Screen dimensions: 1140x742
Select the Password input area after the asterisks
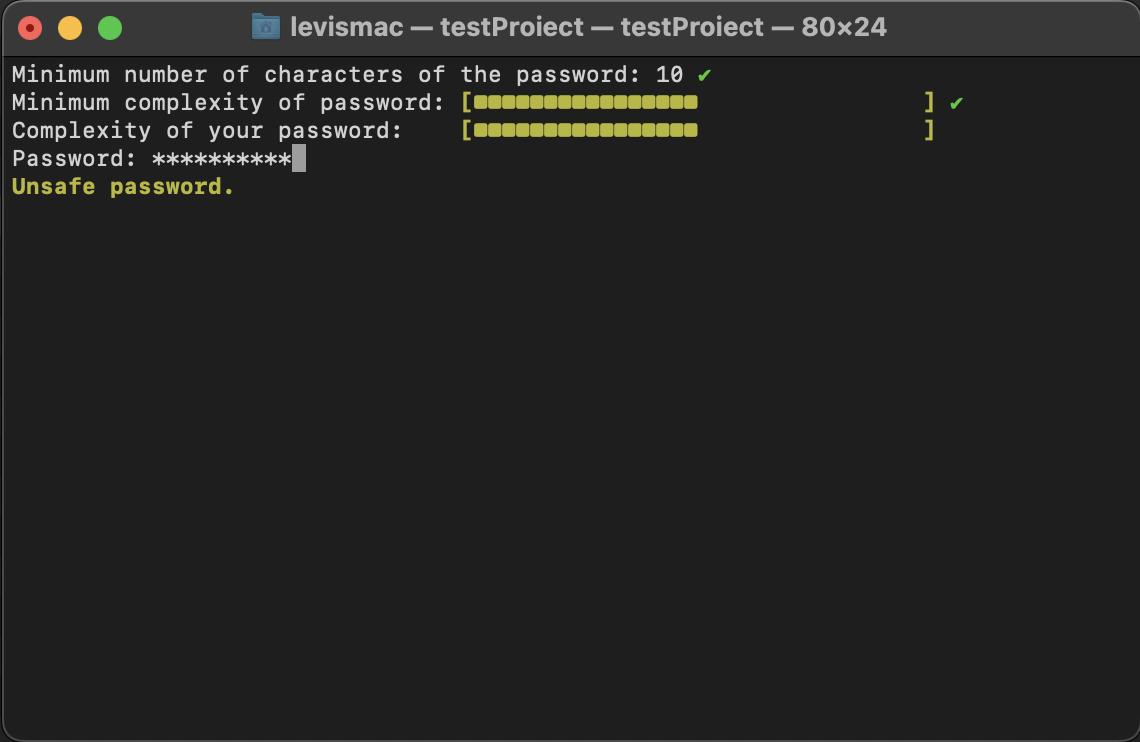click(300, 157)
